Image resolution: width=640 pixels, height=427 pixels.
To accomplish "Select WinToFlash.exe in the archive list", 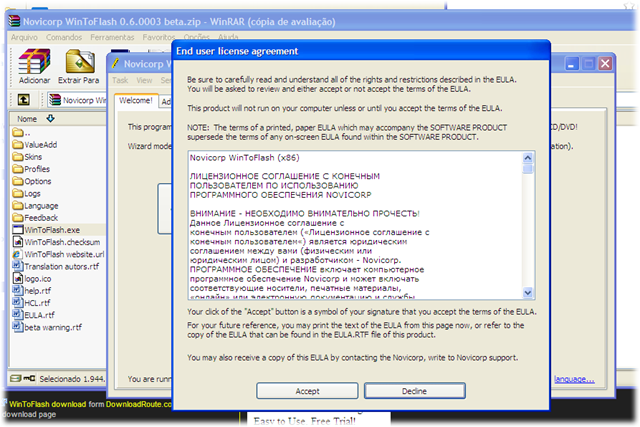I will (x=46, y=230).
